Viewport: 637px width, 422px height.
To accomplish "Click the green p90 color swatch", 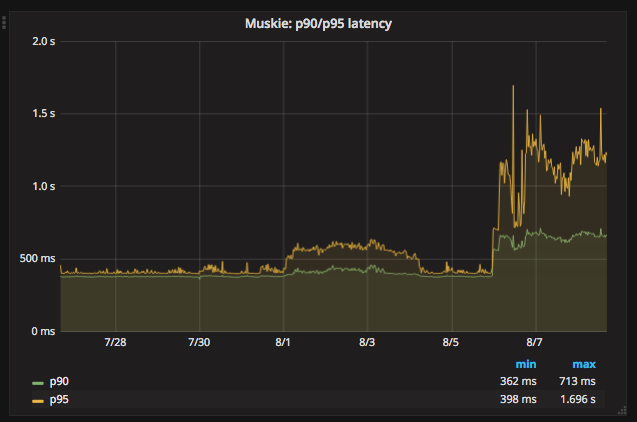I will (x=38, y=383).
